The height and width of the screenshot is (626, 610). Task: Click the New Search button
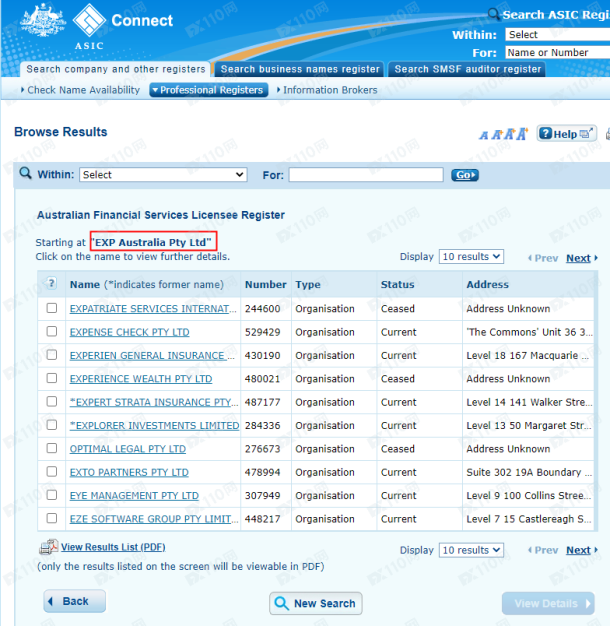coord(316,603)
